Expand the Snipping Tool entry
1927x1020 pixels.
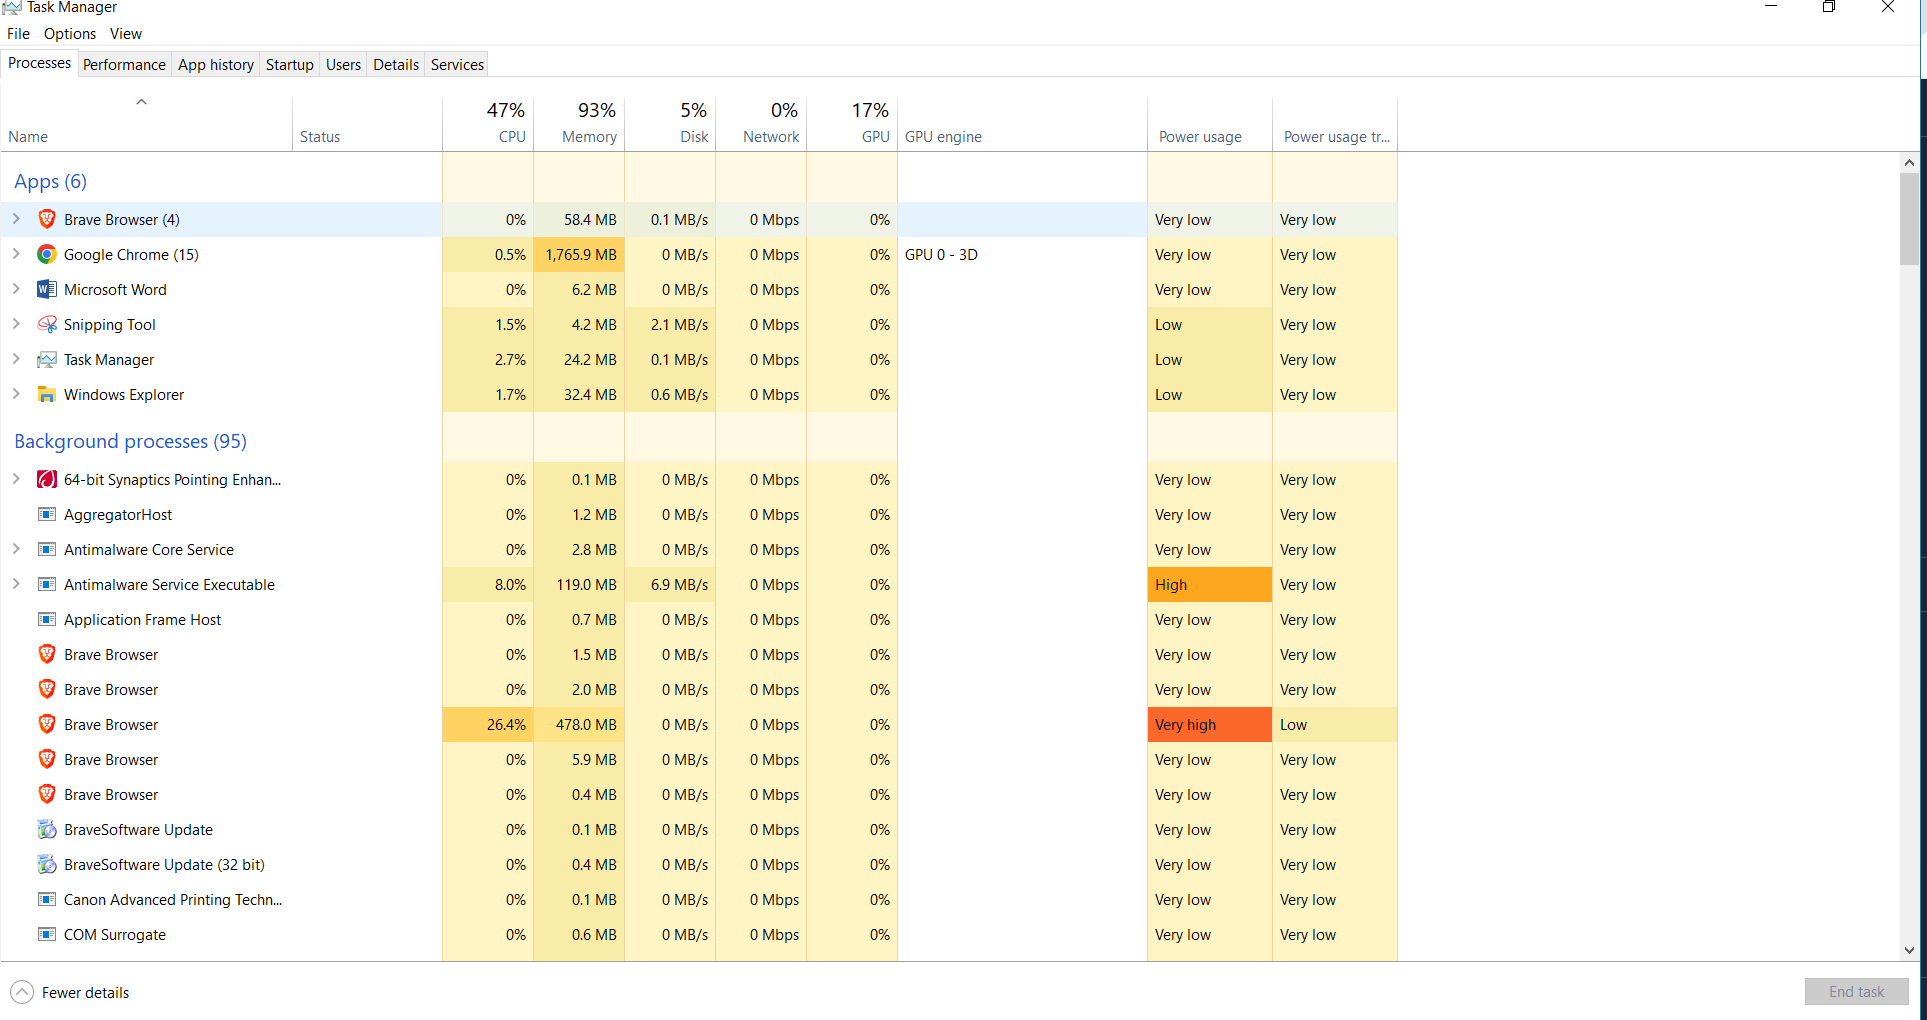click(16, 324)
